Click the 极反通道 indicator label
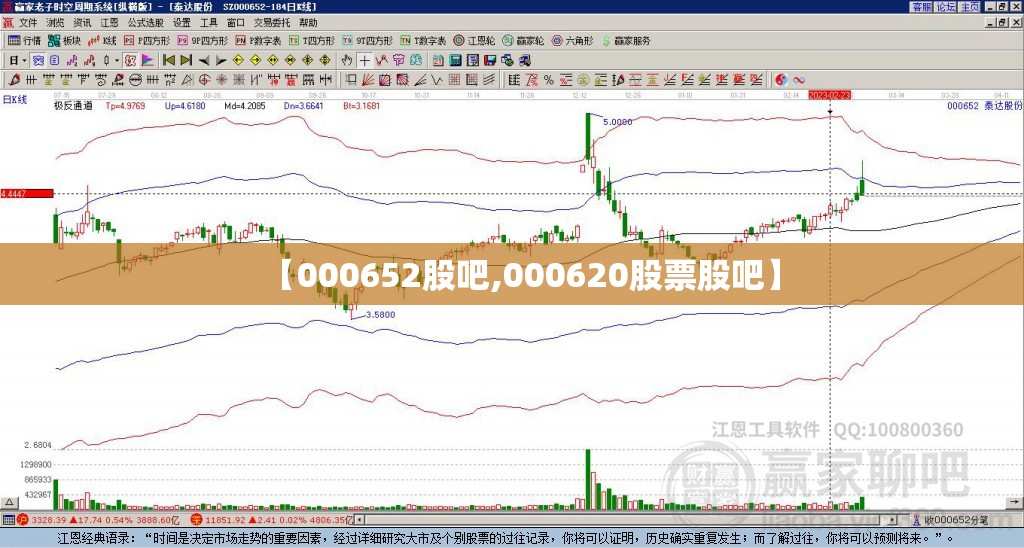1024x548 pixels. (73, 105)
